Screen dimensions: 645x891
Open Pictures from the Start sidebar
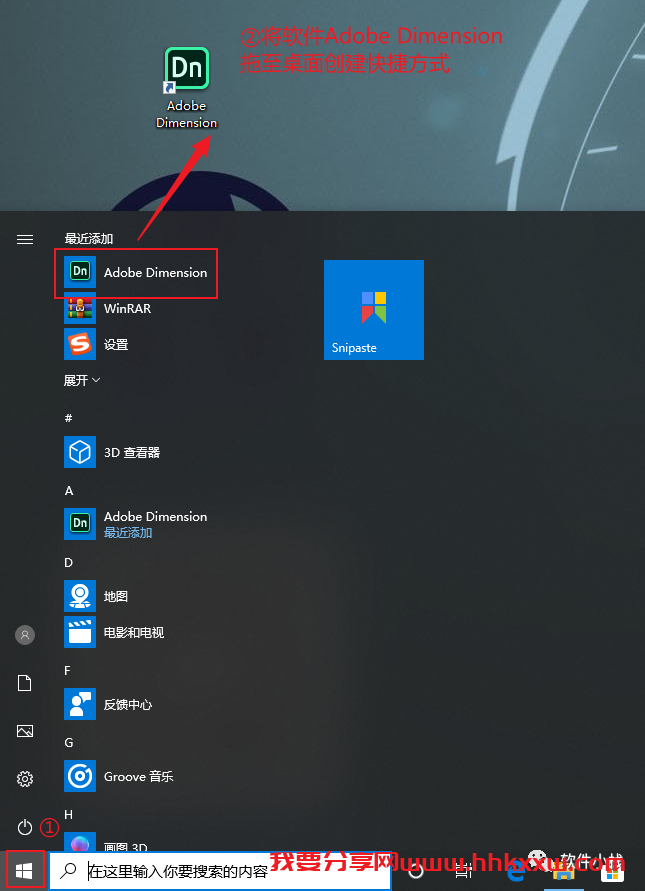coord(25,731)
